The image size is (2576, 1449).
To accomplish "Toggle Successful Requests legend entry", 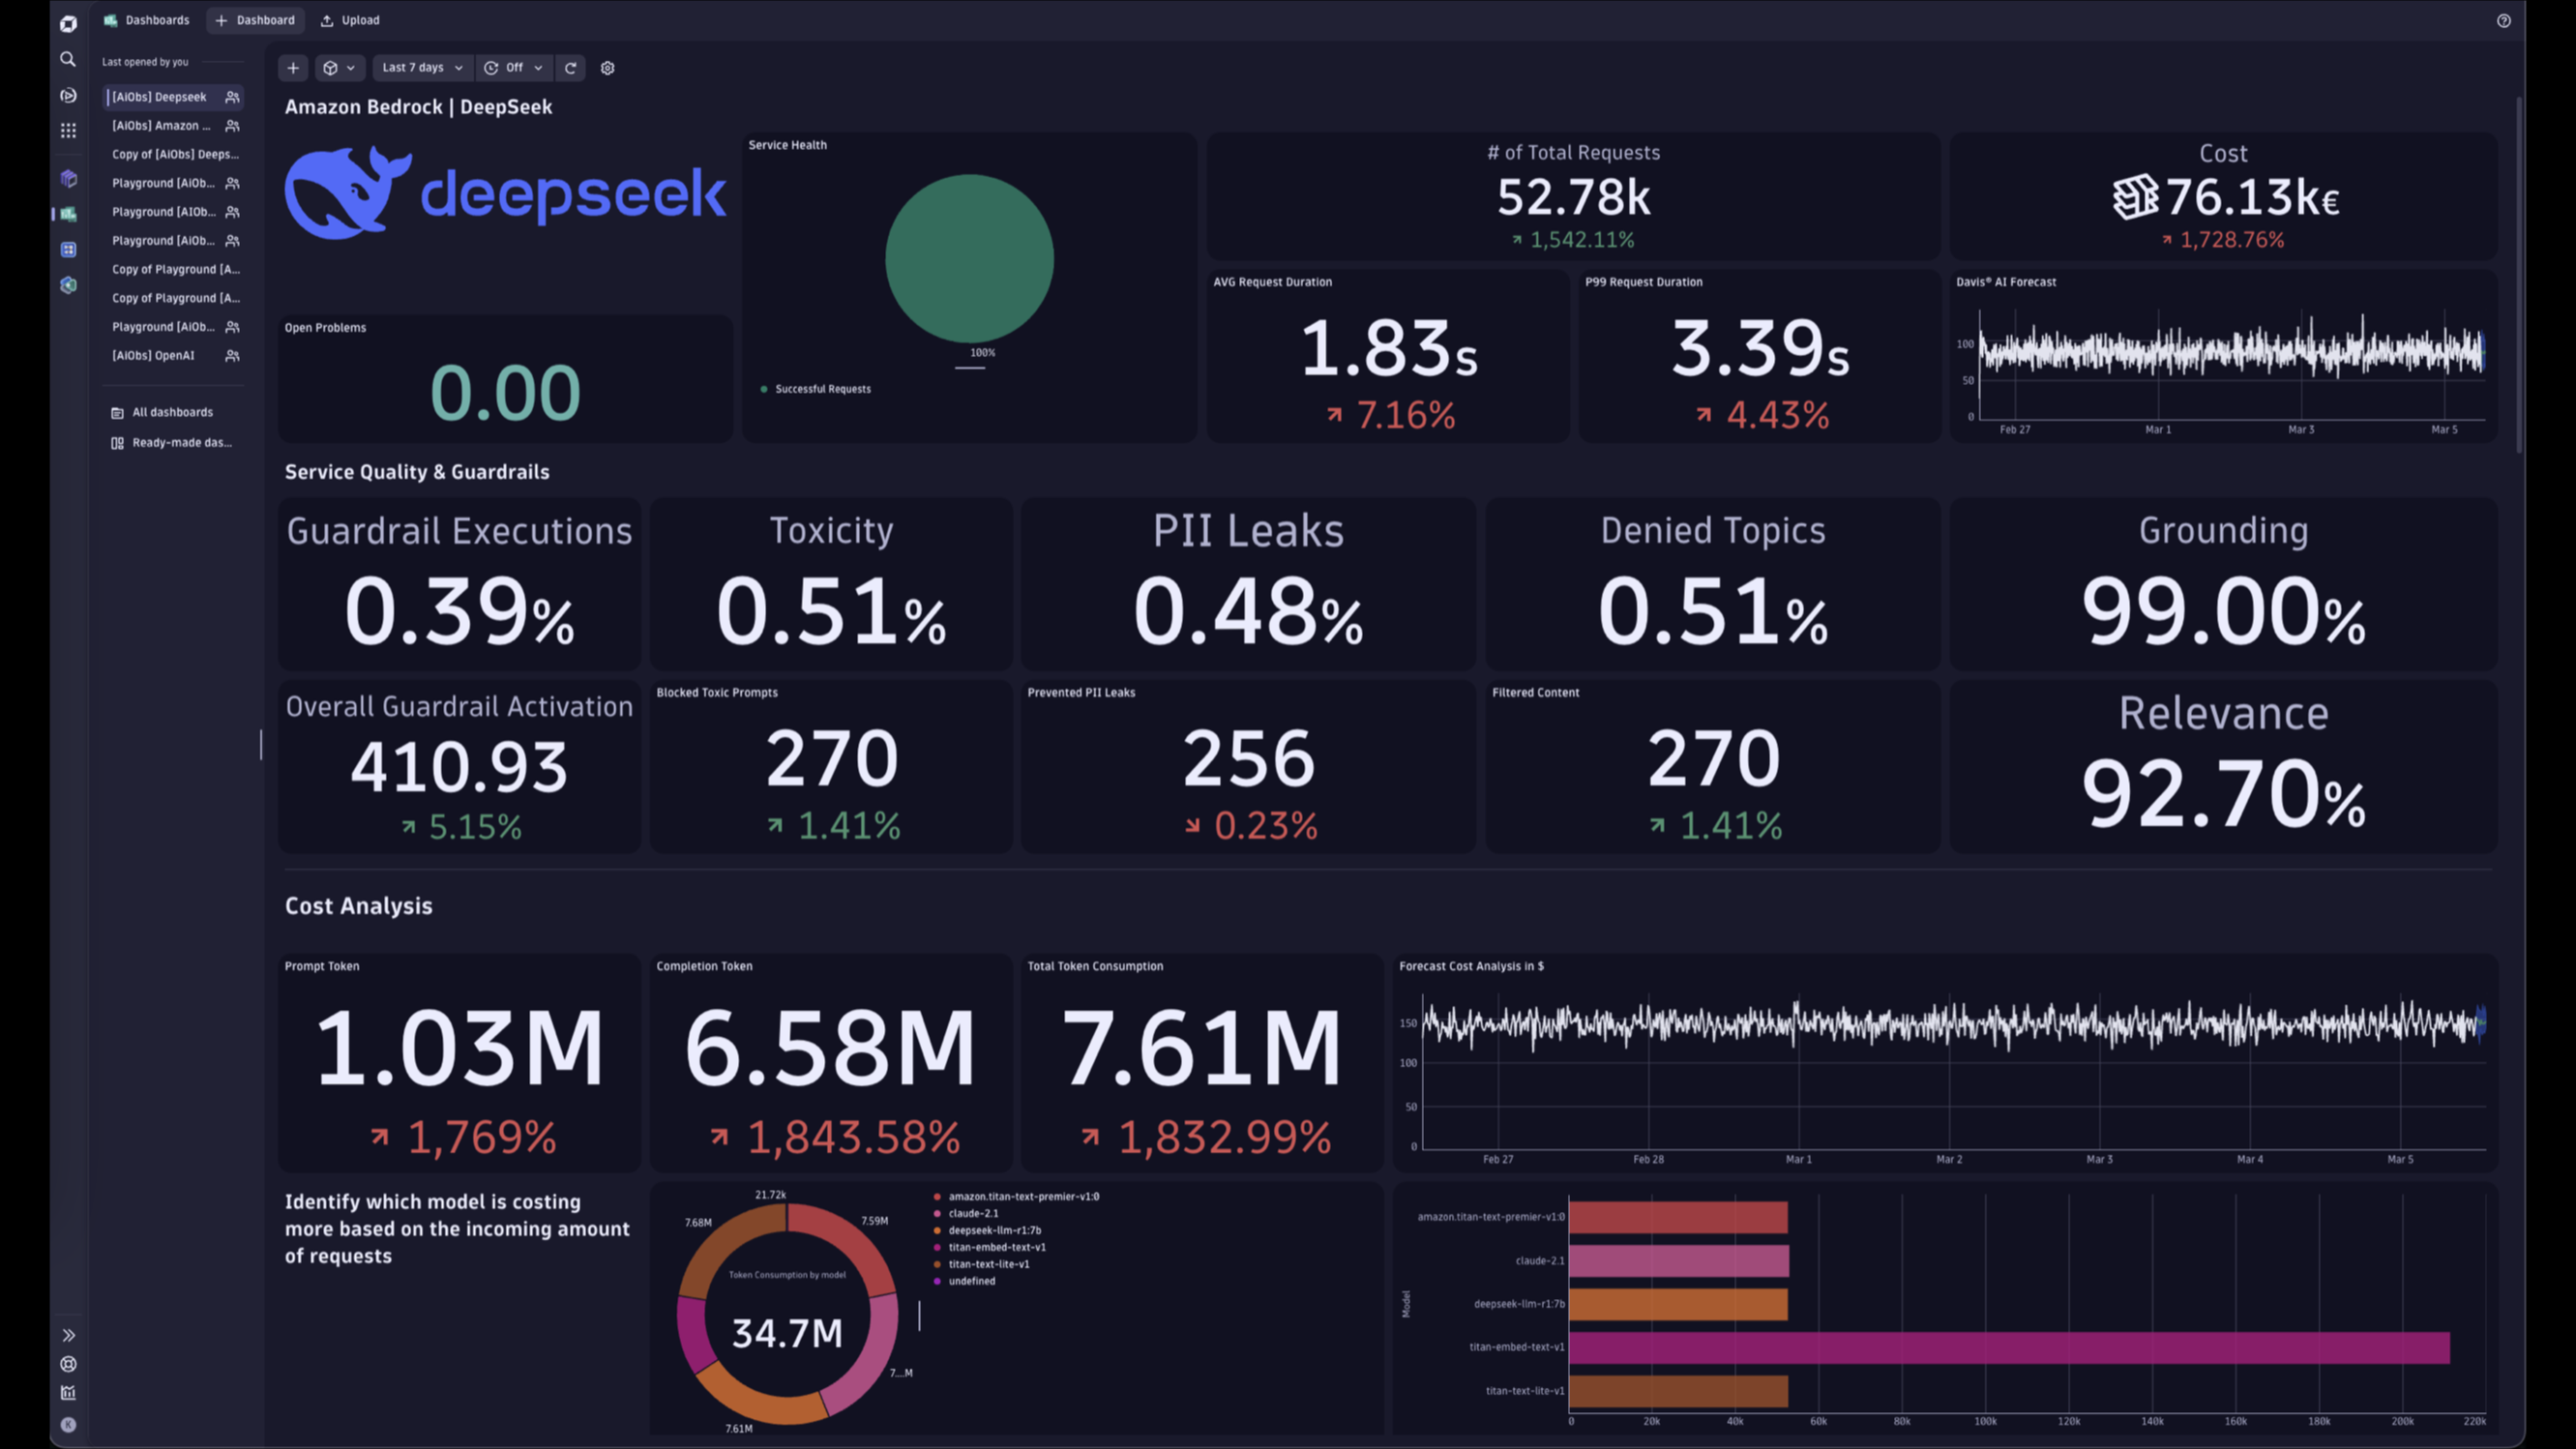I will [816, 389].
